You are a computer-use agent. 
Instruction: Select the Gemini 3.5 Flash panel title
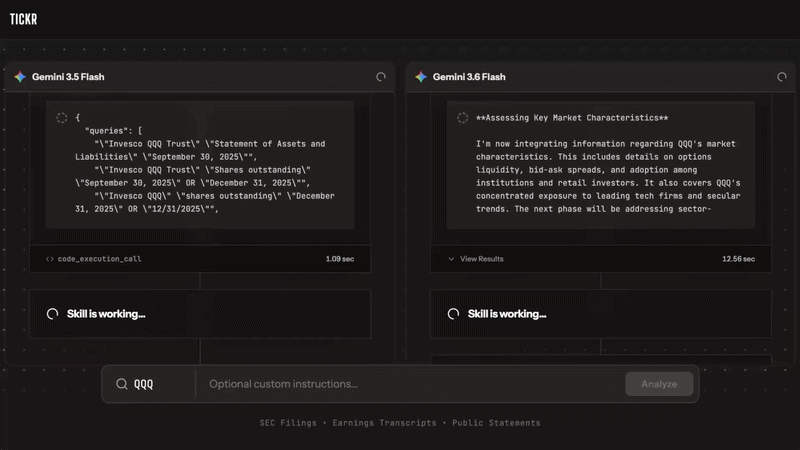(x=68, y=77)
